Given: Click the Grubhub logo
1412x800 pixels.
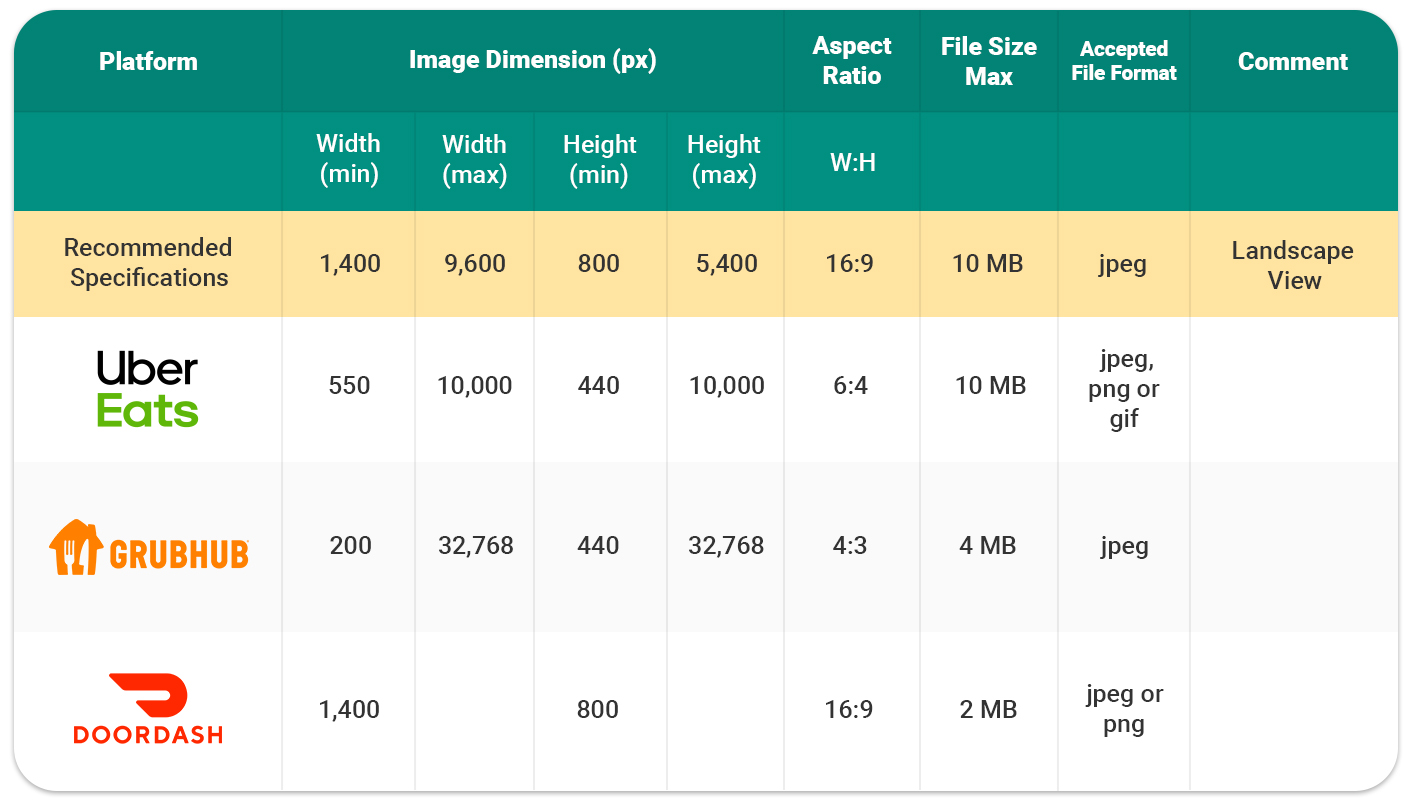Looking at the screenshot, I should tap(148, 547).
